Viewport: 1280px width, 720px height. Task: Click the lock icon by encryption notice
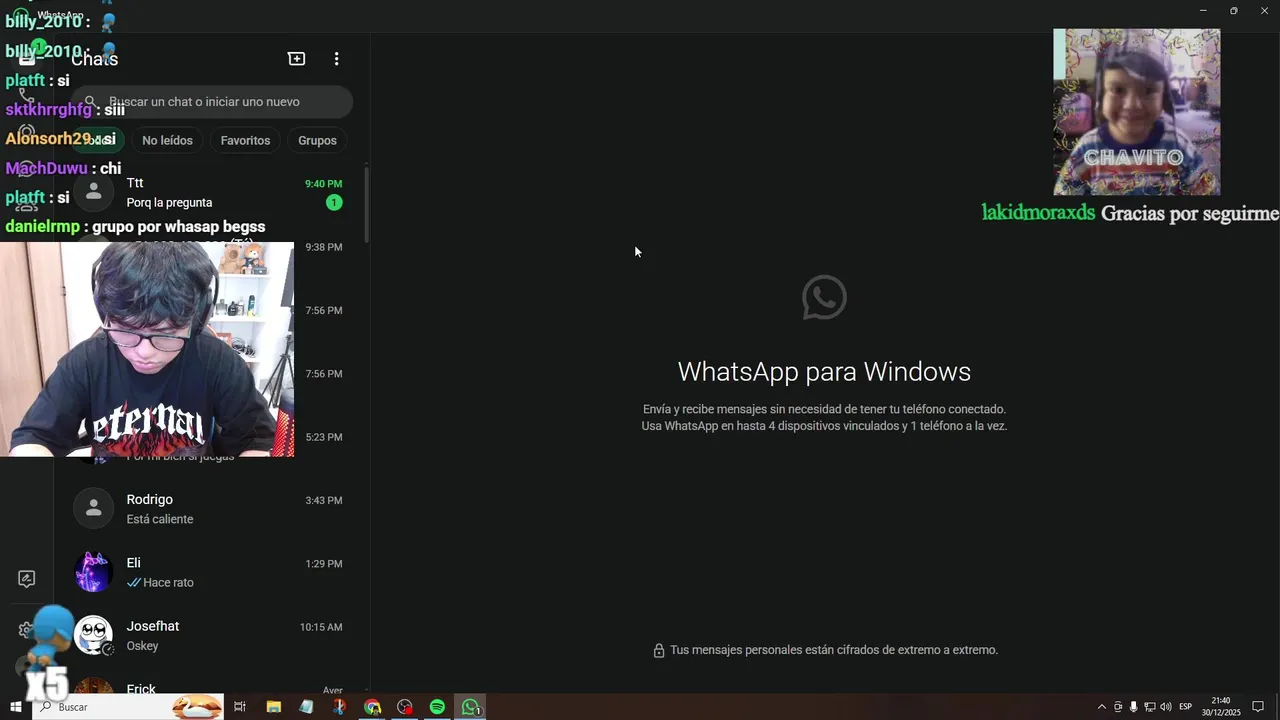coord(659,651)
